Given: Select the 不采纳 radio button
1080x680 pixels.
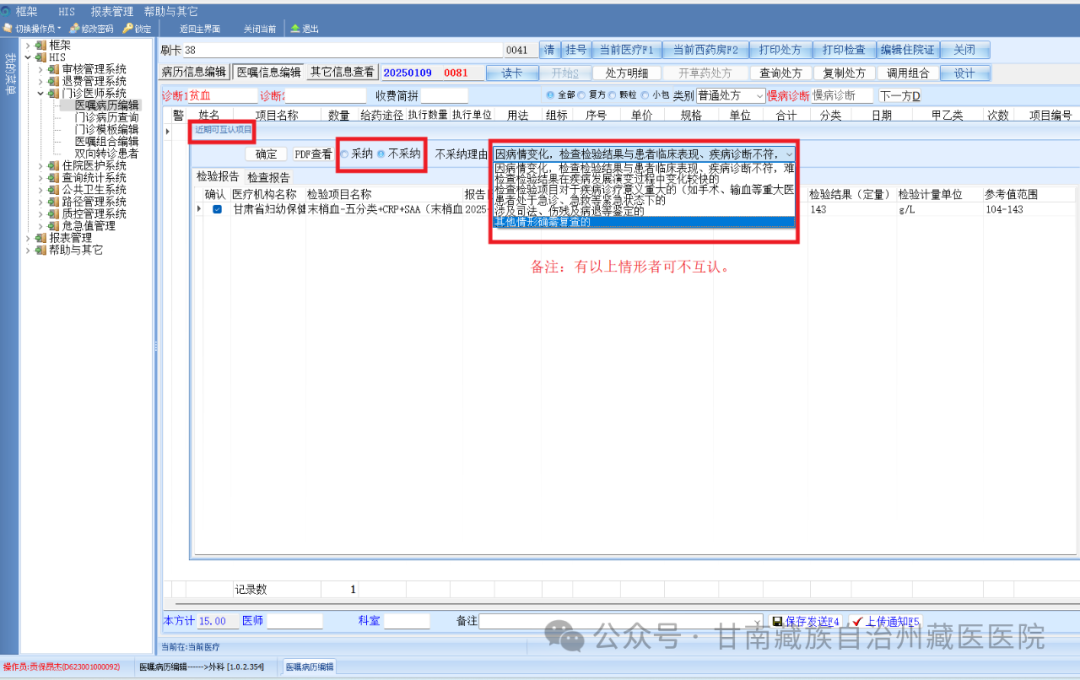Looking at the screenshot, I should tap(381, 155).
